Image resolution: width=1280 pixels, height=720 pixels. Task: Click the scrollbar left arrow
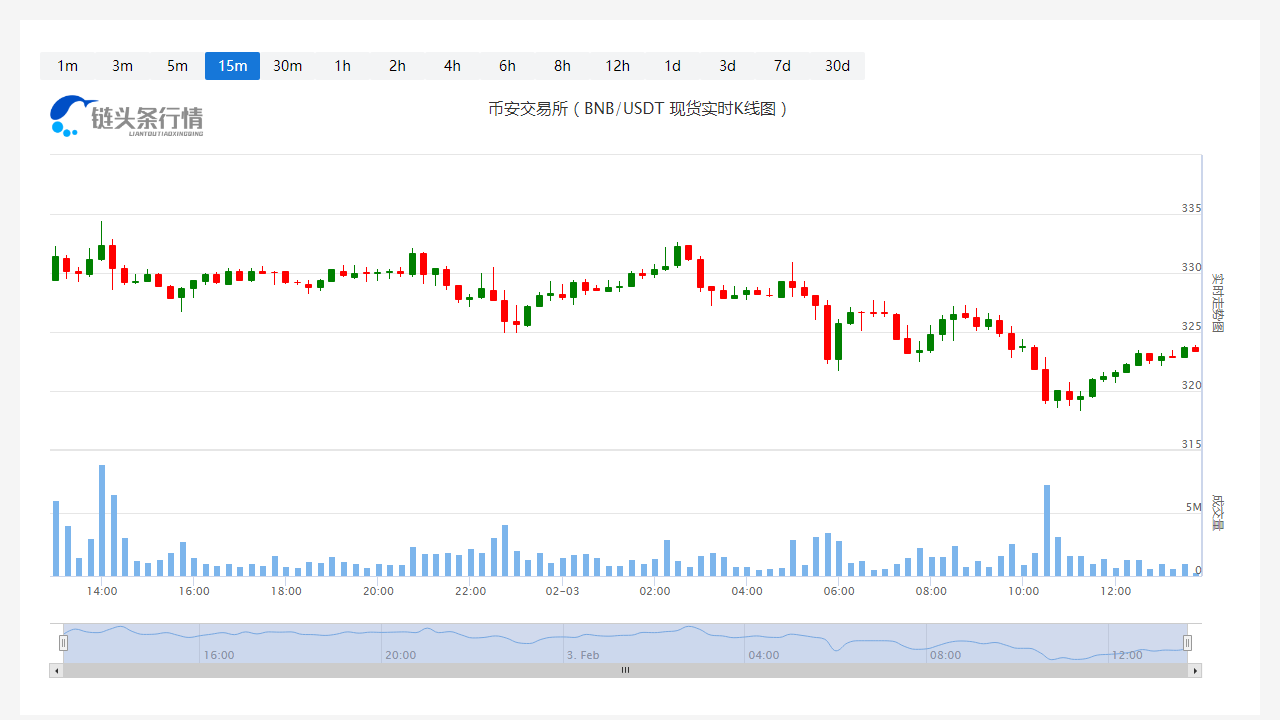tap(56, 671)
